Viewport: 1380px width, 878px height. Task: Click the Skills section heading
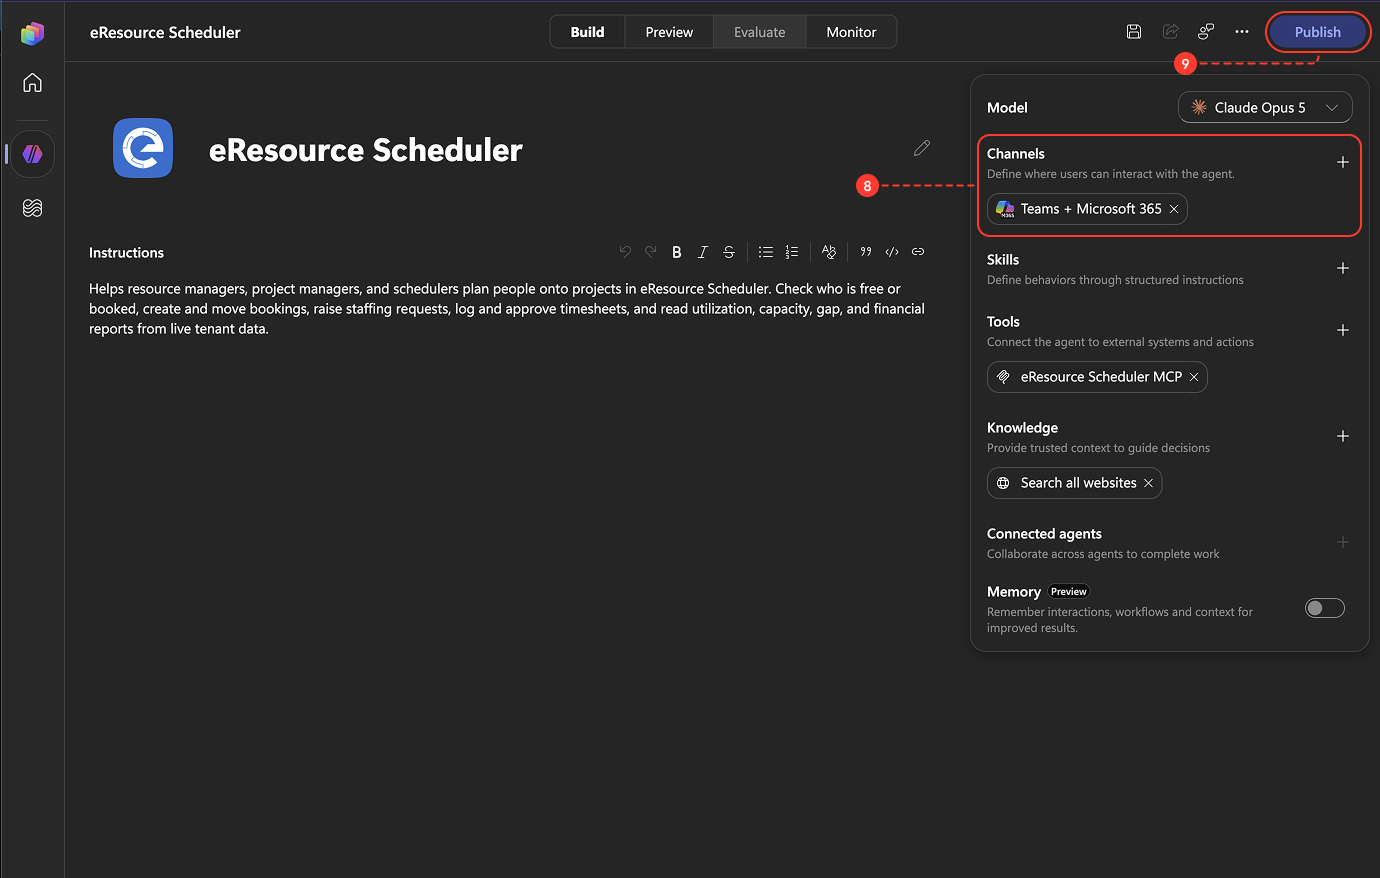(1003, 260)
